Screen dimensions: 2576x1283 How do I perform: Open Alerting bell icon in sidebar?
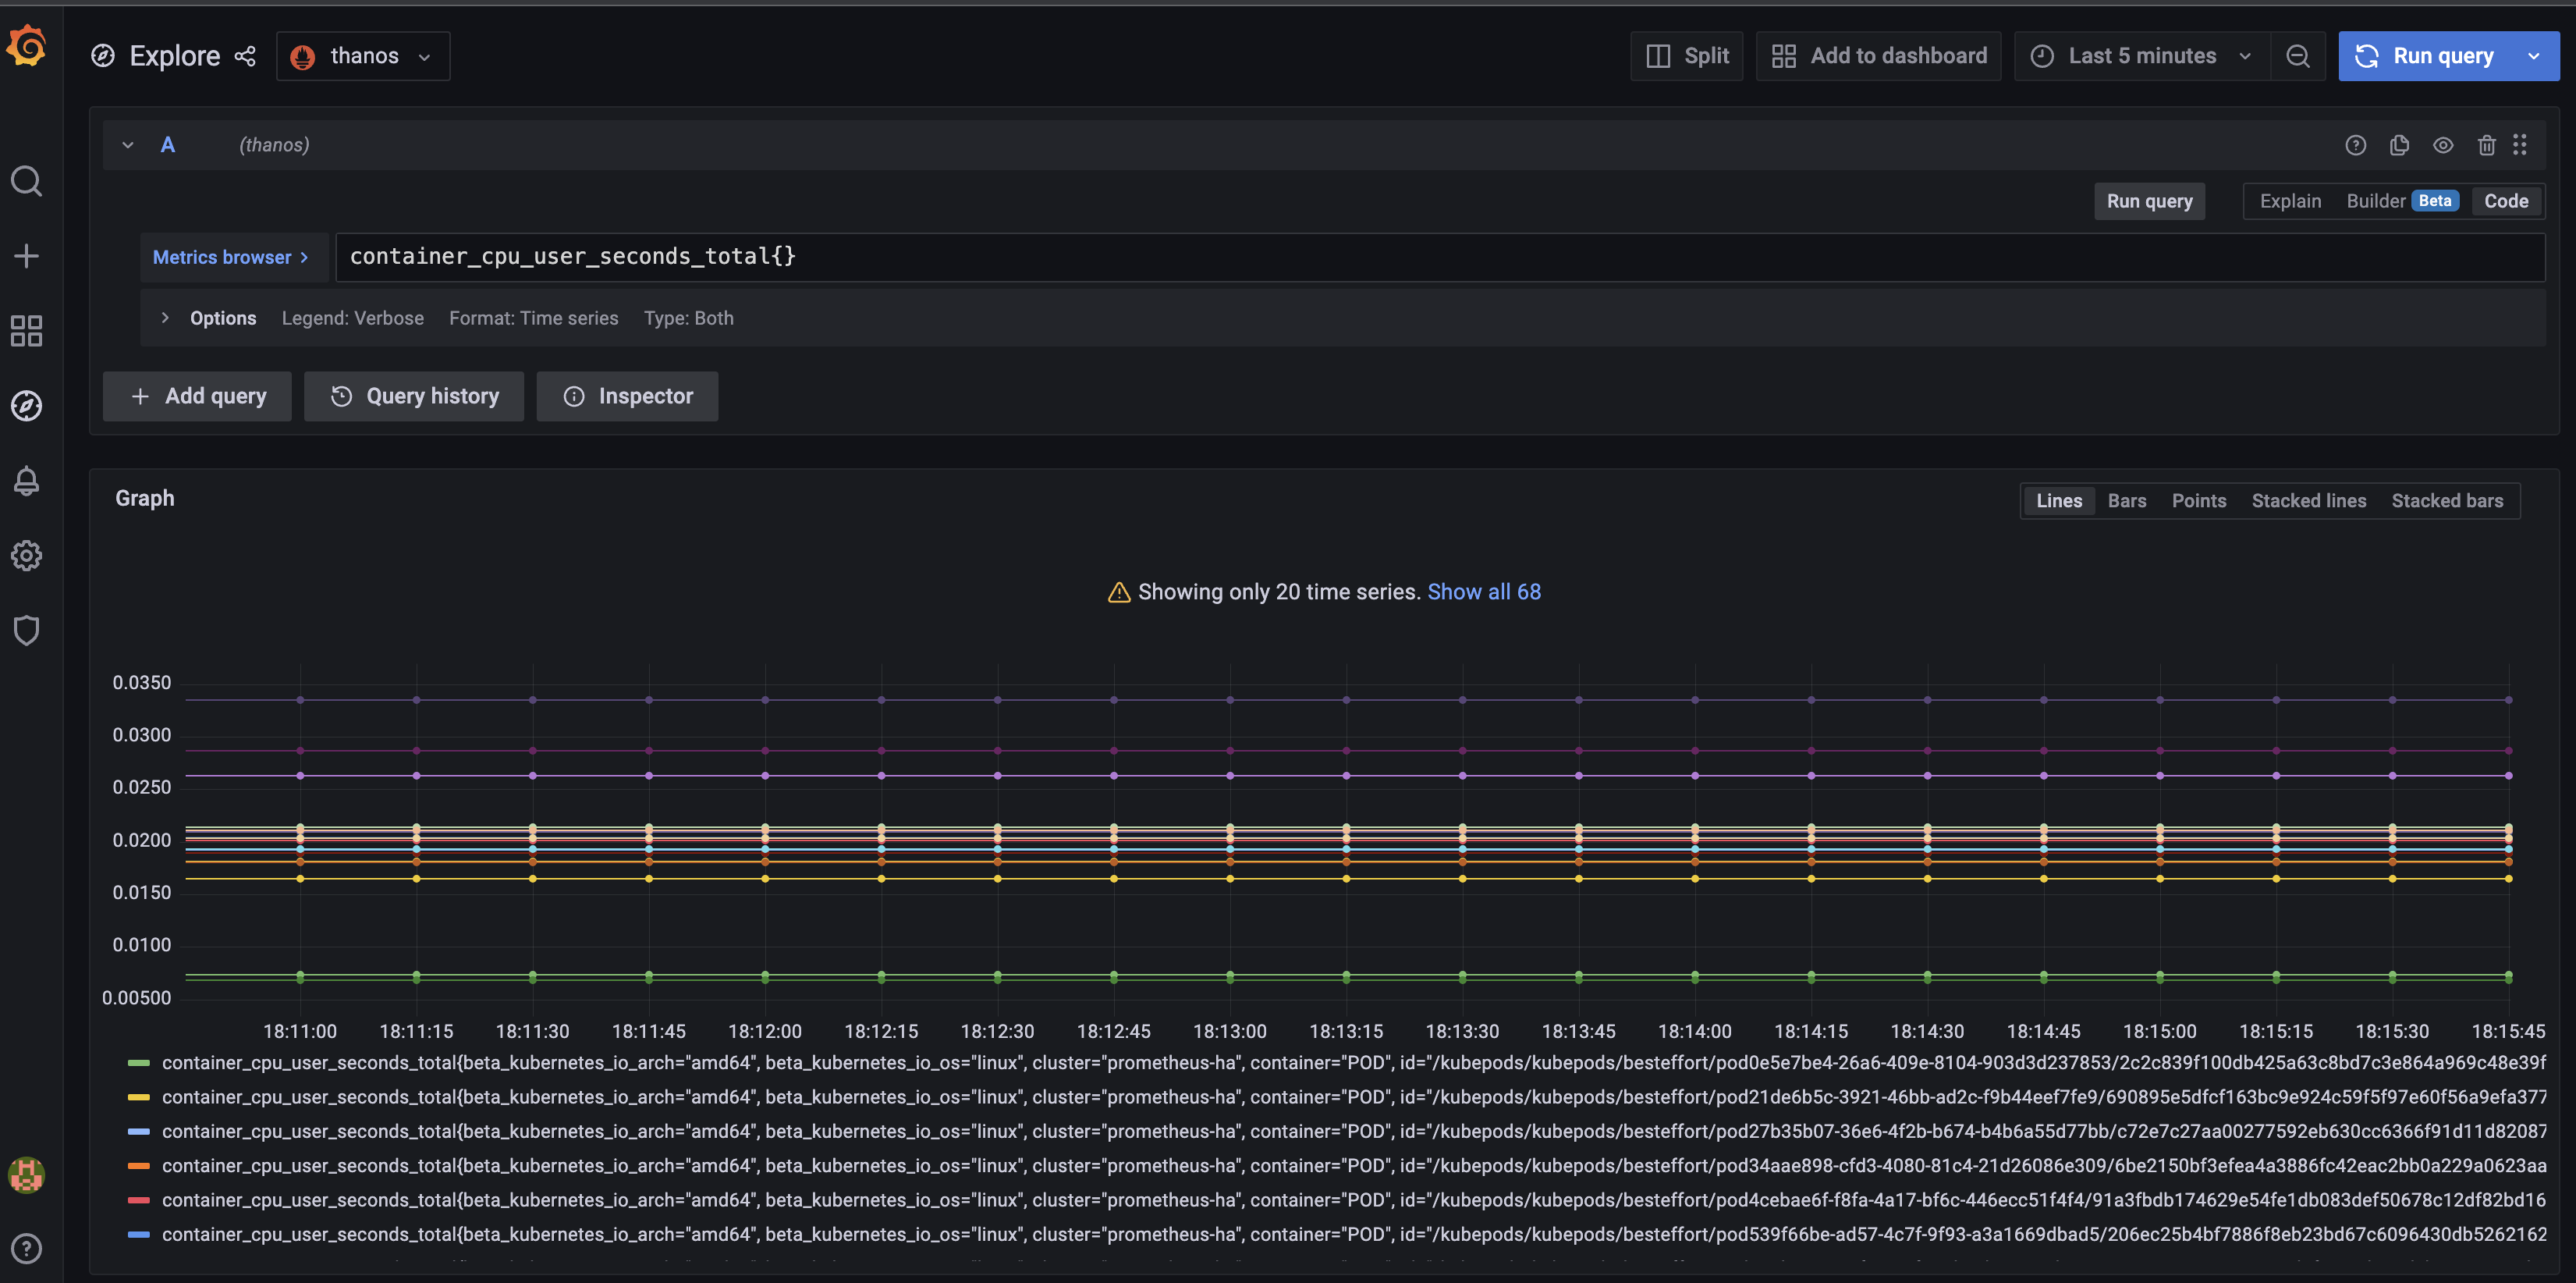click(27, 481)
